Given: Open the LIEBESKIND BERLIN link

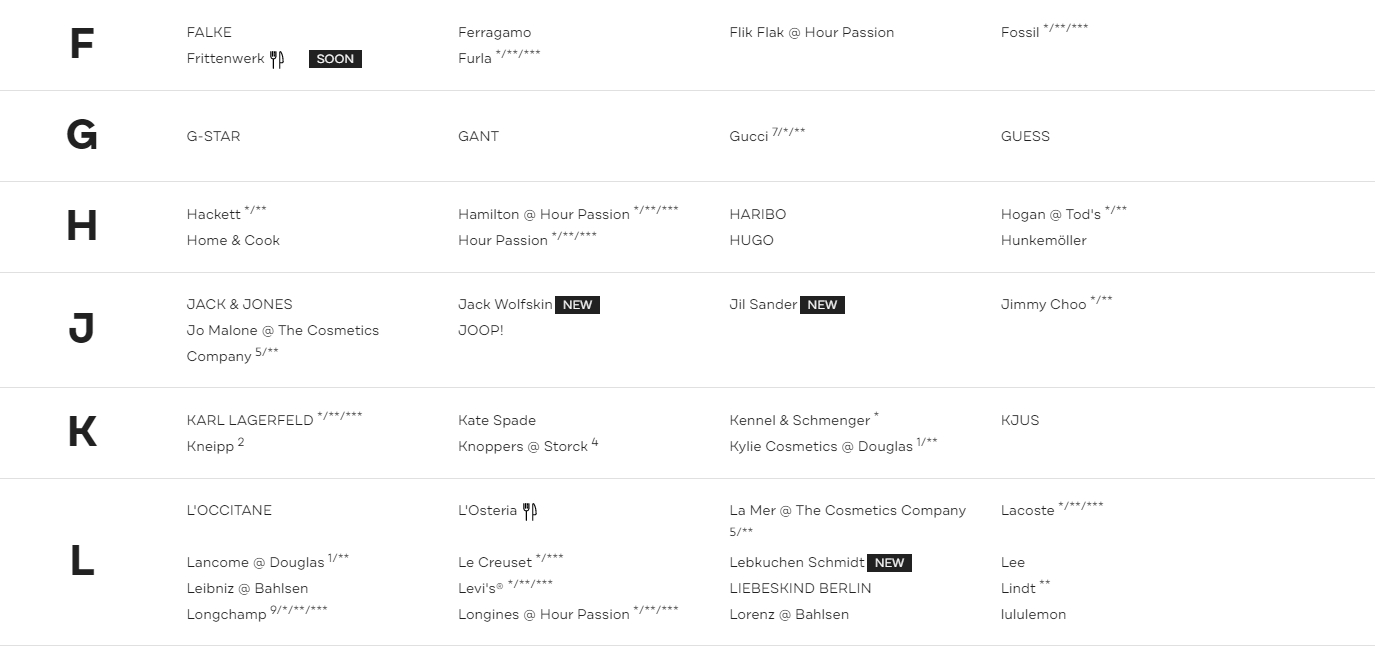Looking at the screenshot, I should click(800, 589).
